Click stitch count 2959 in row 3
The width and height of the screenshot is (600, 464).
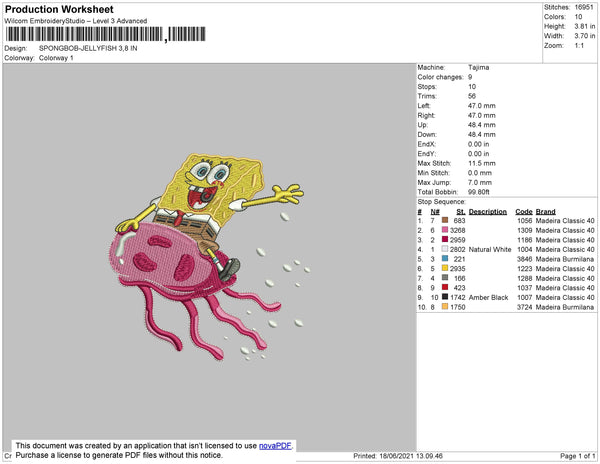(x=457, y=240)
